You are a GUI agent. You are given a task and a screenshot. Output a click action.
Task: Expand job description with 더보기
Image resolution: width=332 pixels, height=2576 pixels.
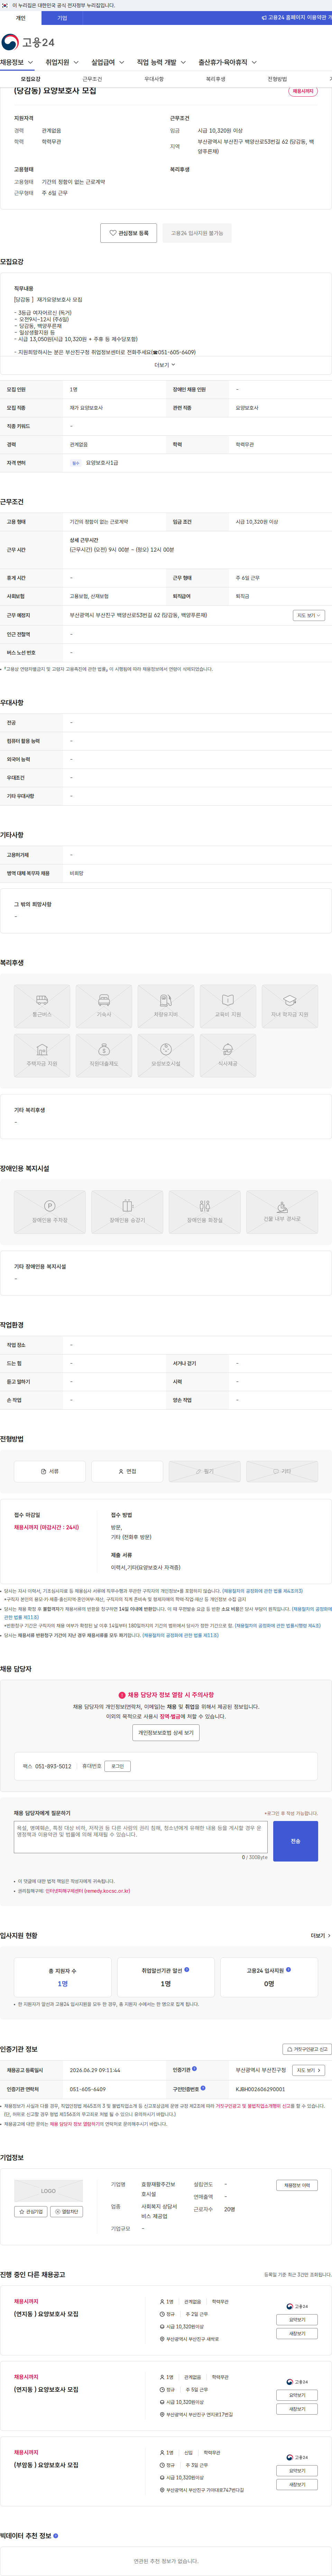165,365
